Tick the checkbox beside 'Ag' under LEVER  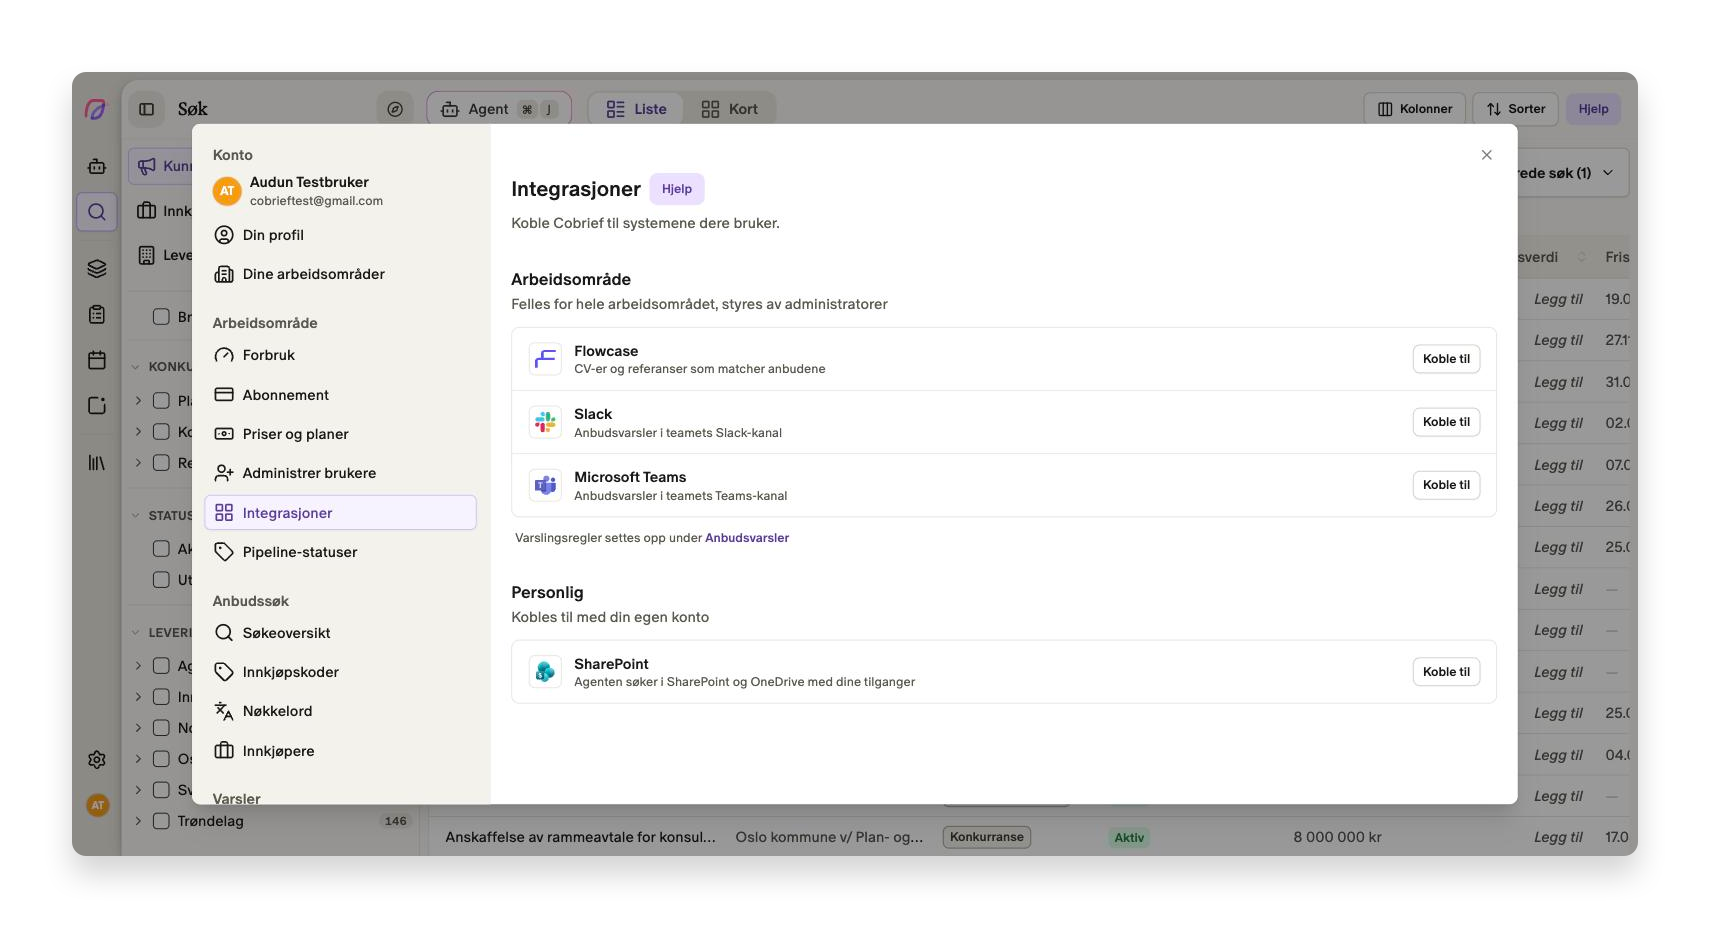[161, 666]
